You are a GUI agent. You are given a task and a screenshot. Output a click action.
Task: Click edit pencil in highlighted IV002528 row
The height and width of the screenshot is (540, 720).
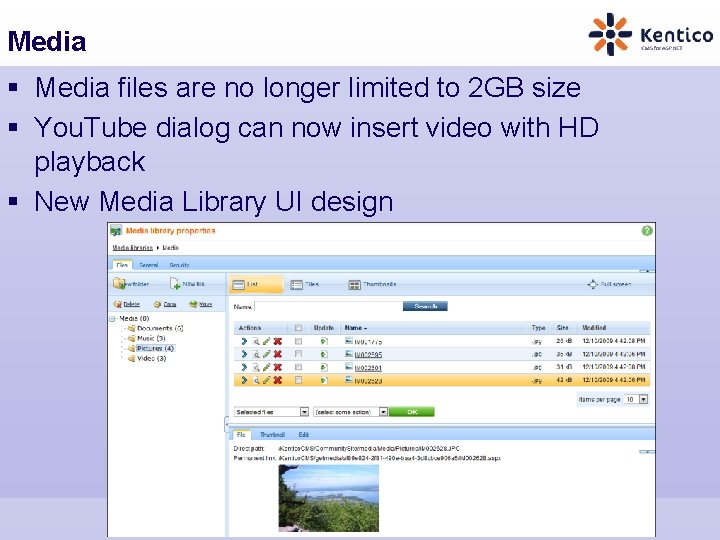[266, 380]
